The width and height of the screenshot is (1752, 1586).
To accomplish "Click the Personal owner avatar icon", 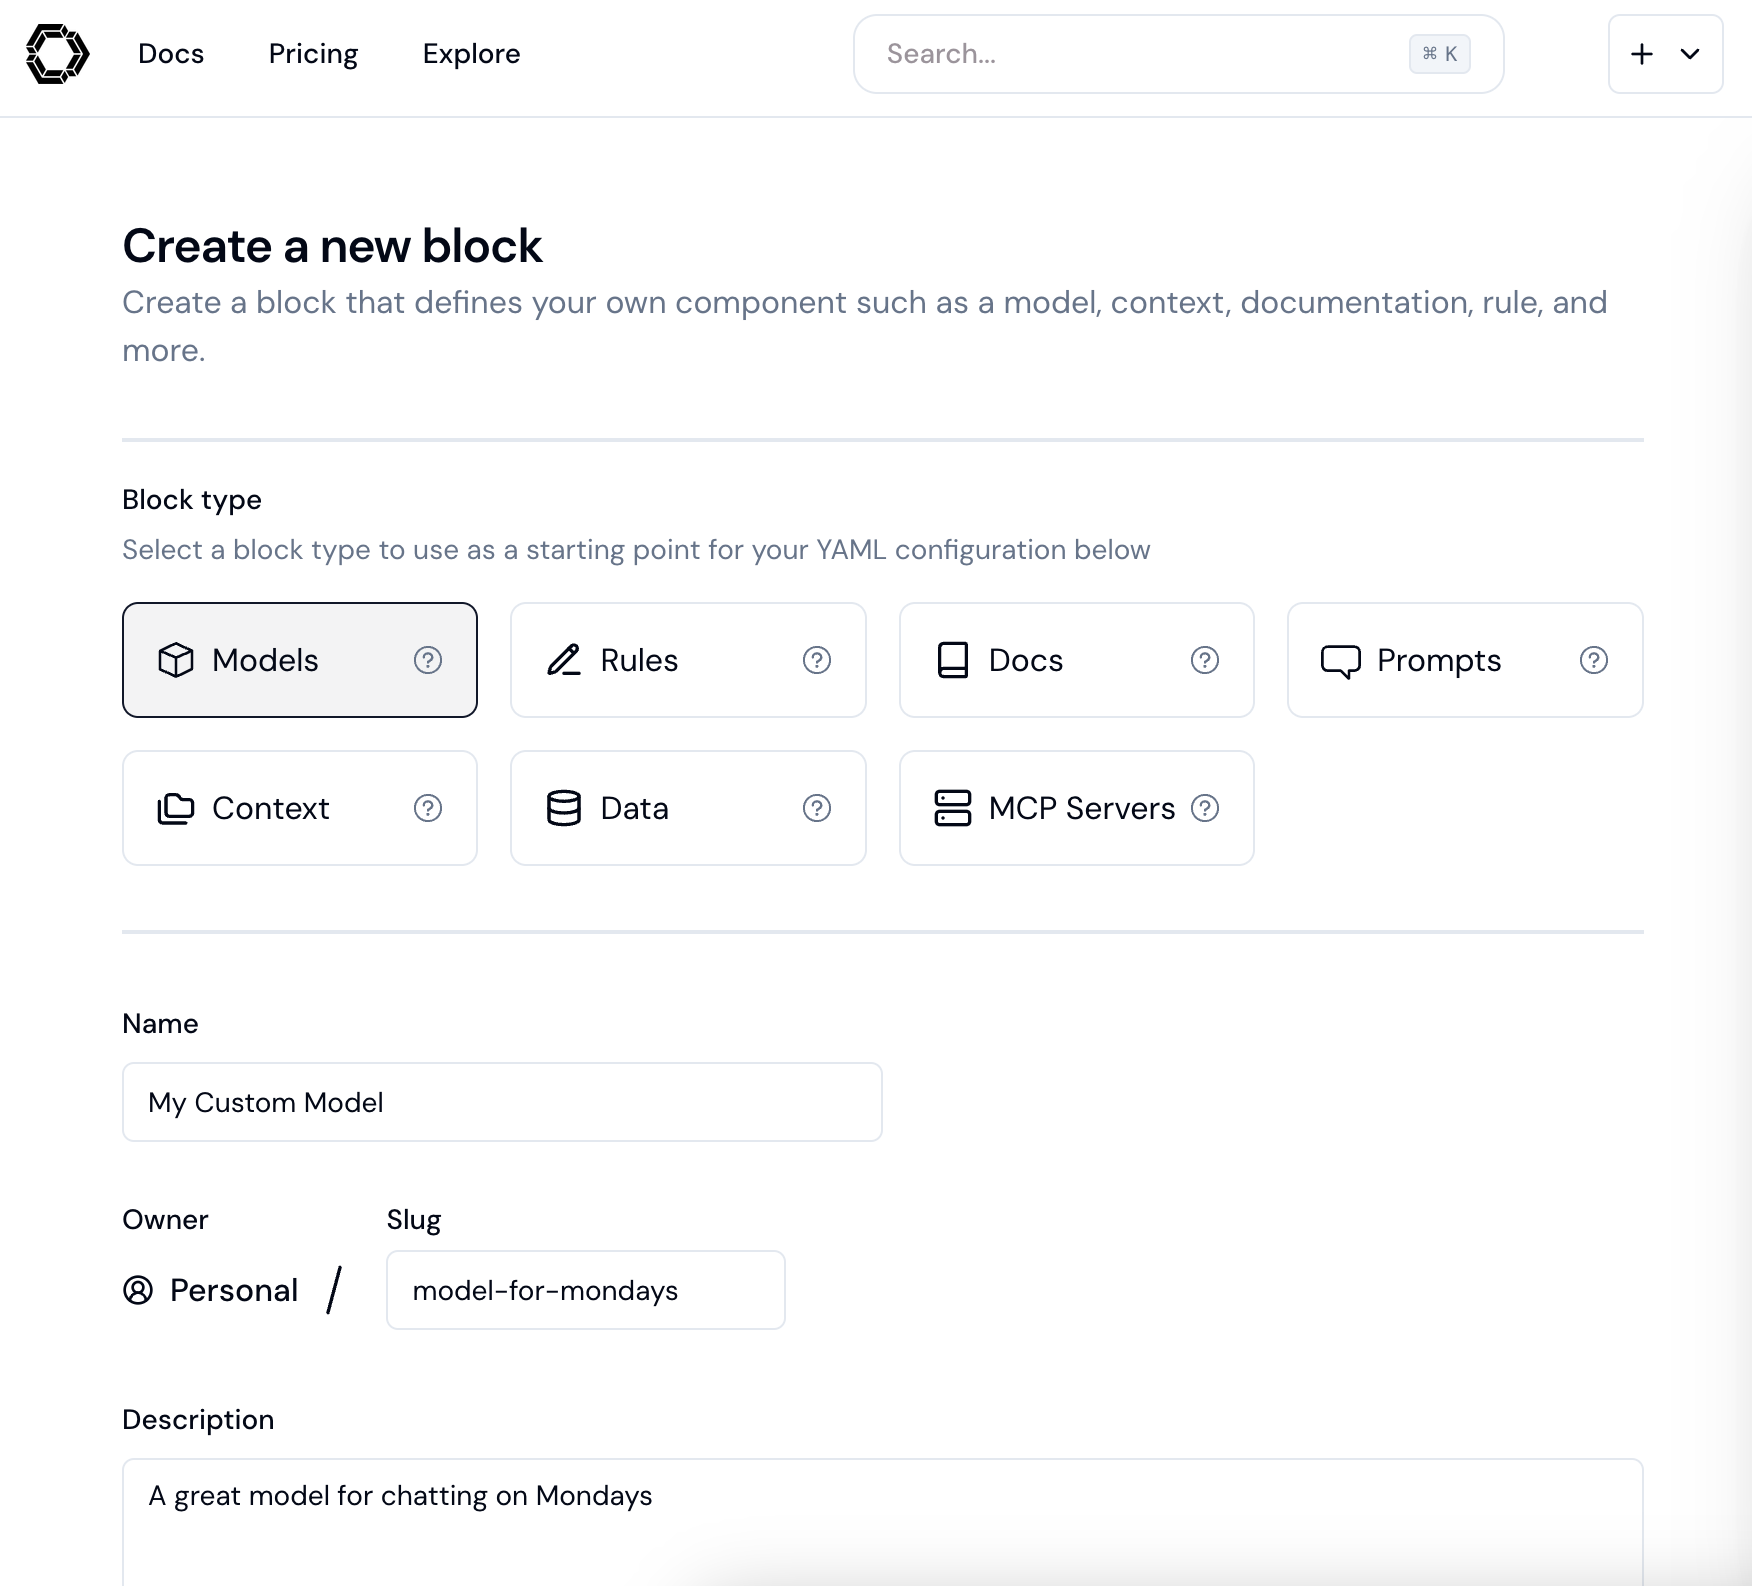I will pyautogui.click(x=139, y=1290).
